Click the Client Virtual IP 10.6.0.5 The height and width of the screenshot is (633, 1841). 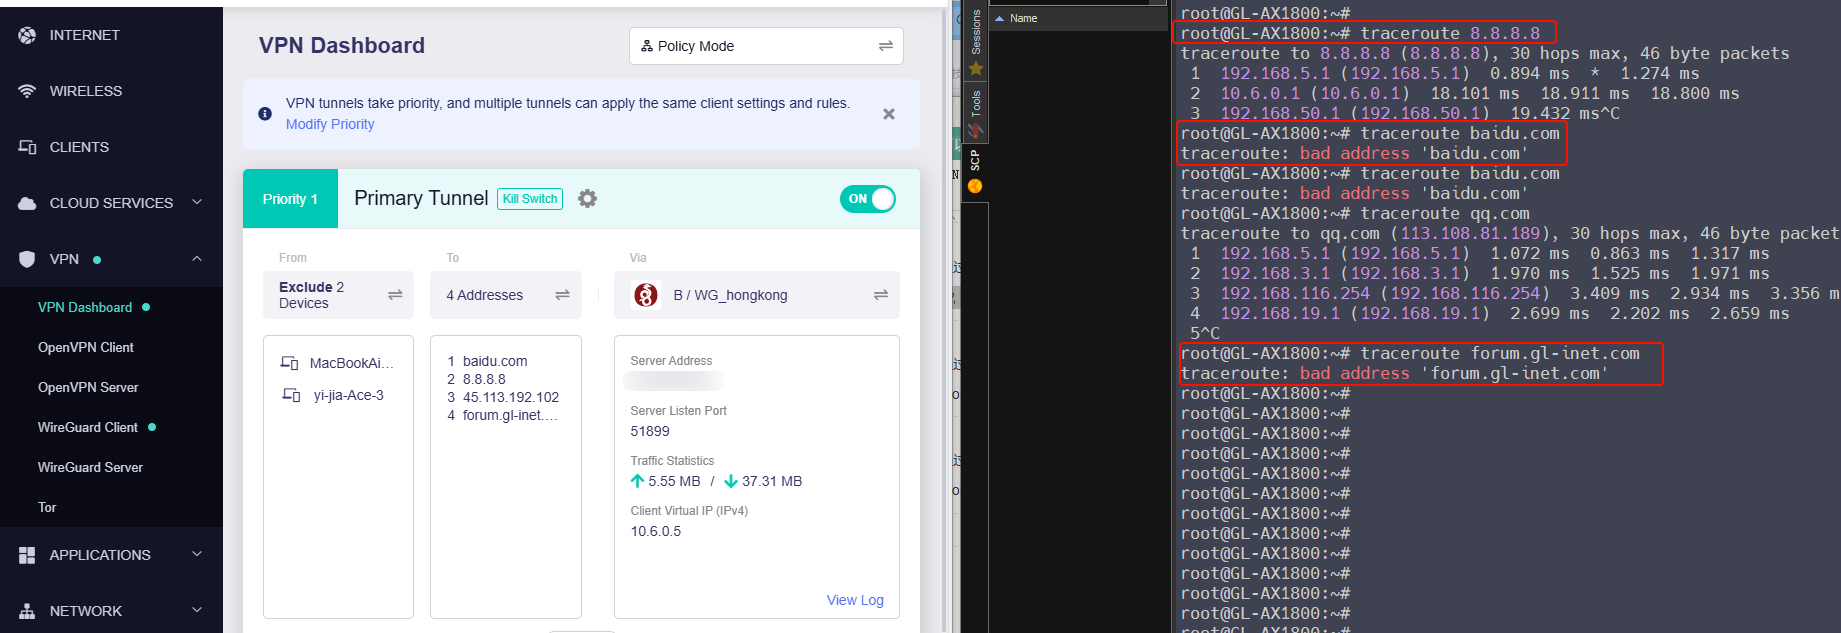(656, 531)
